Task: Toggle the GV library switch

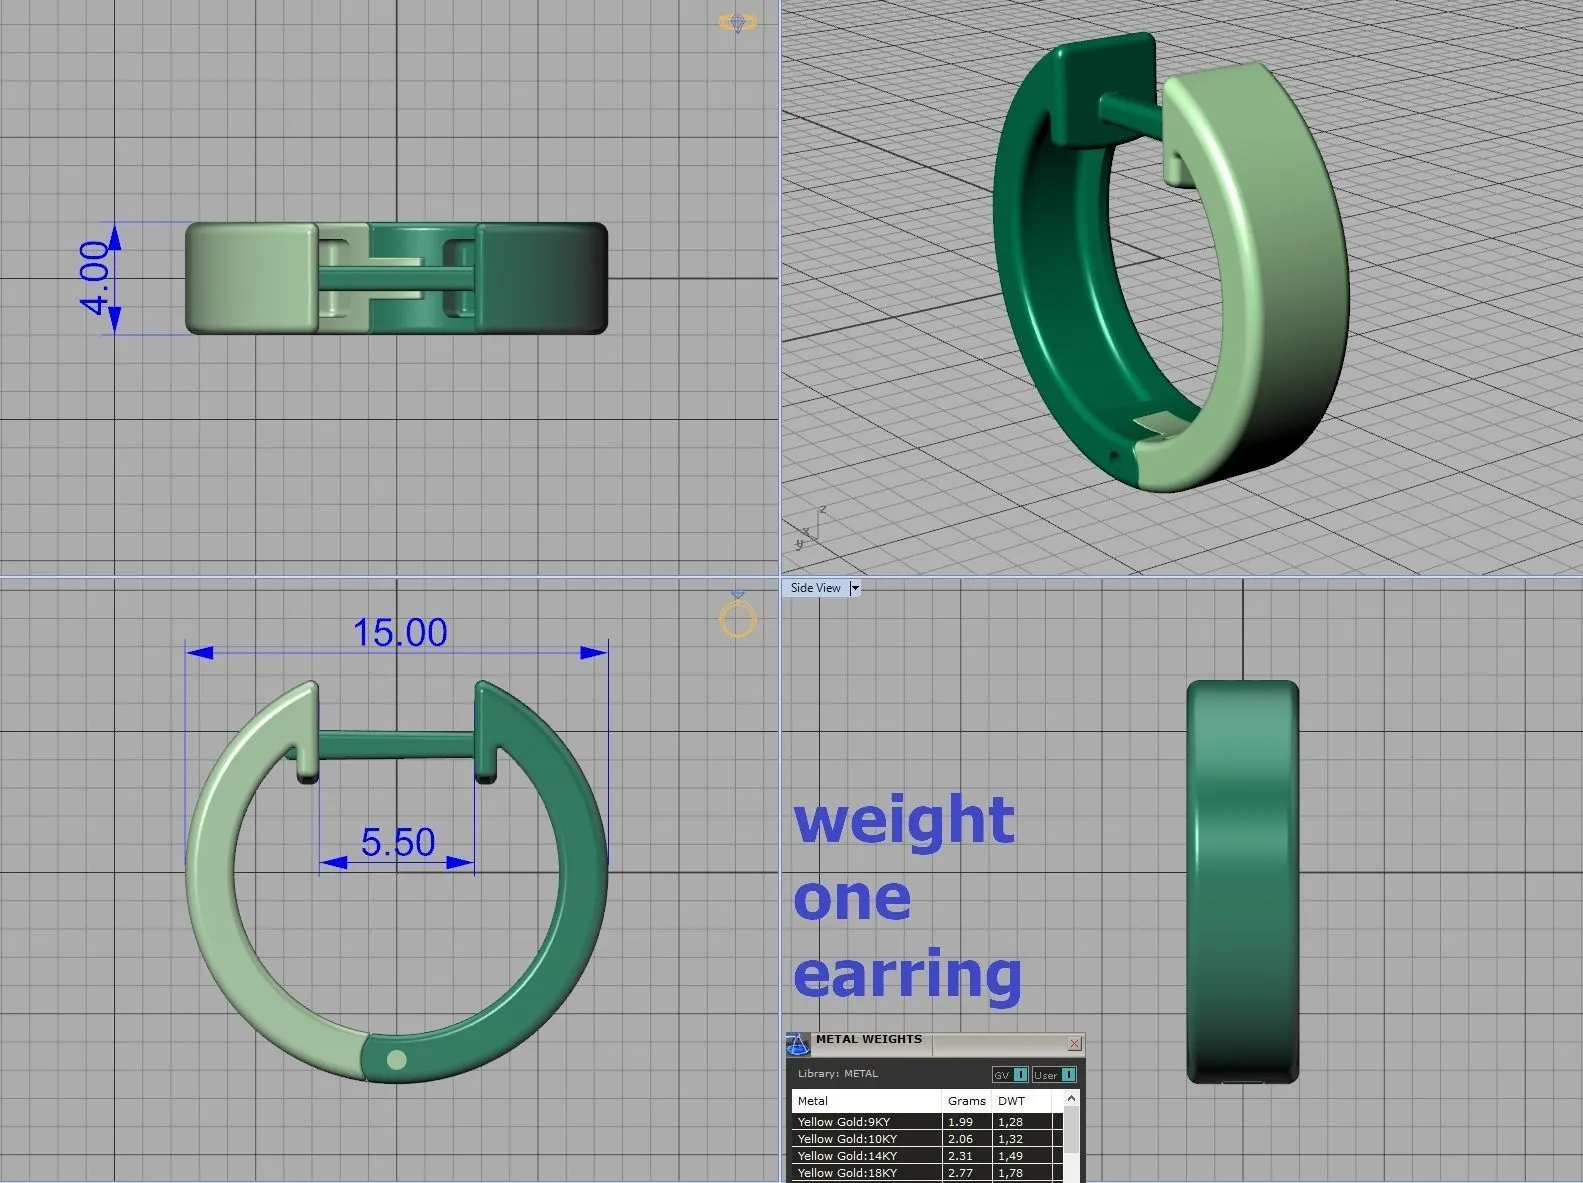Action: [x=1010, y=1075]
